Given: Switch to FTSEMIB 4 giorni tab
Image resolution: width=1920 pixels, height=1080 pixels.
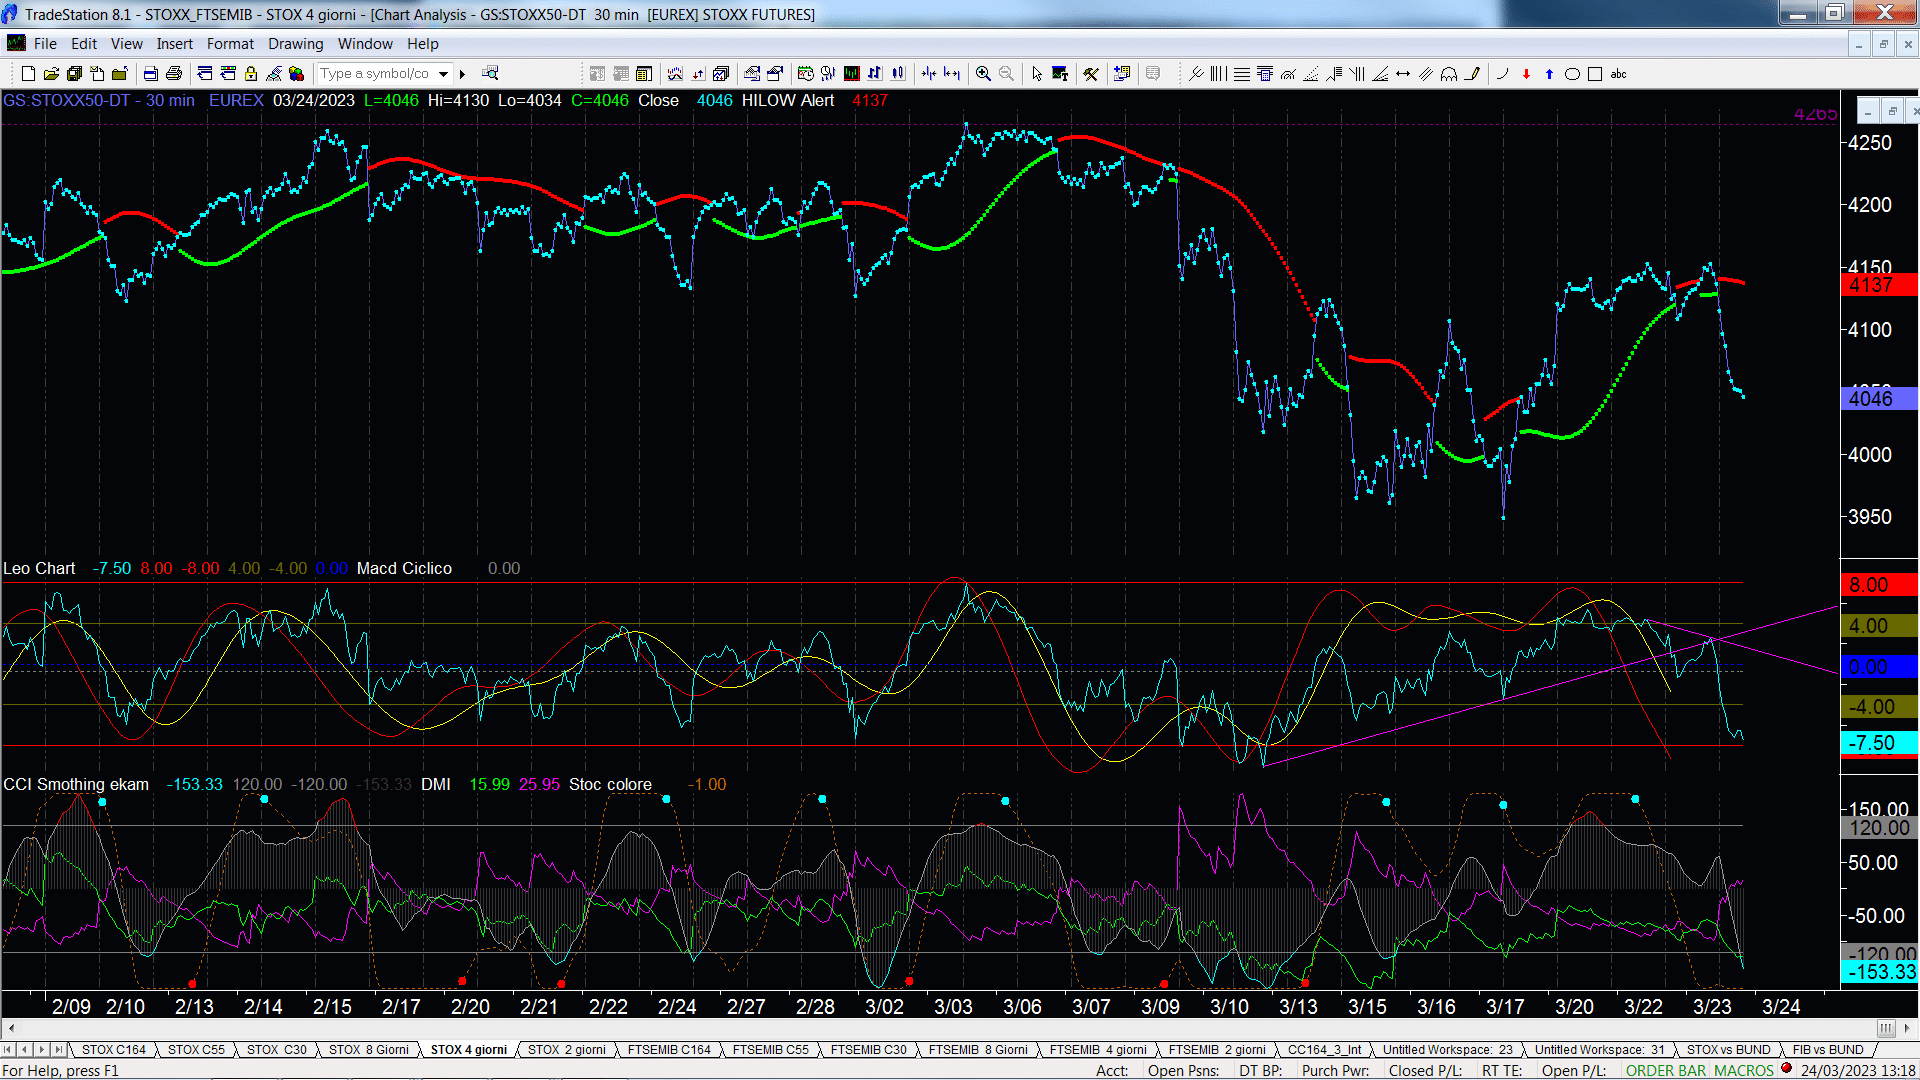Looking at the screenshot, I should tap(1098, 1050).
